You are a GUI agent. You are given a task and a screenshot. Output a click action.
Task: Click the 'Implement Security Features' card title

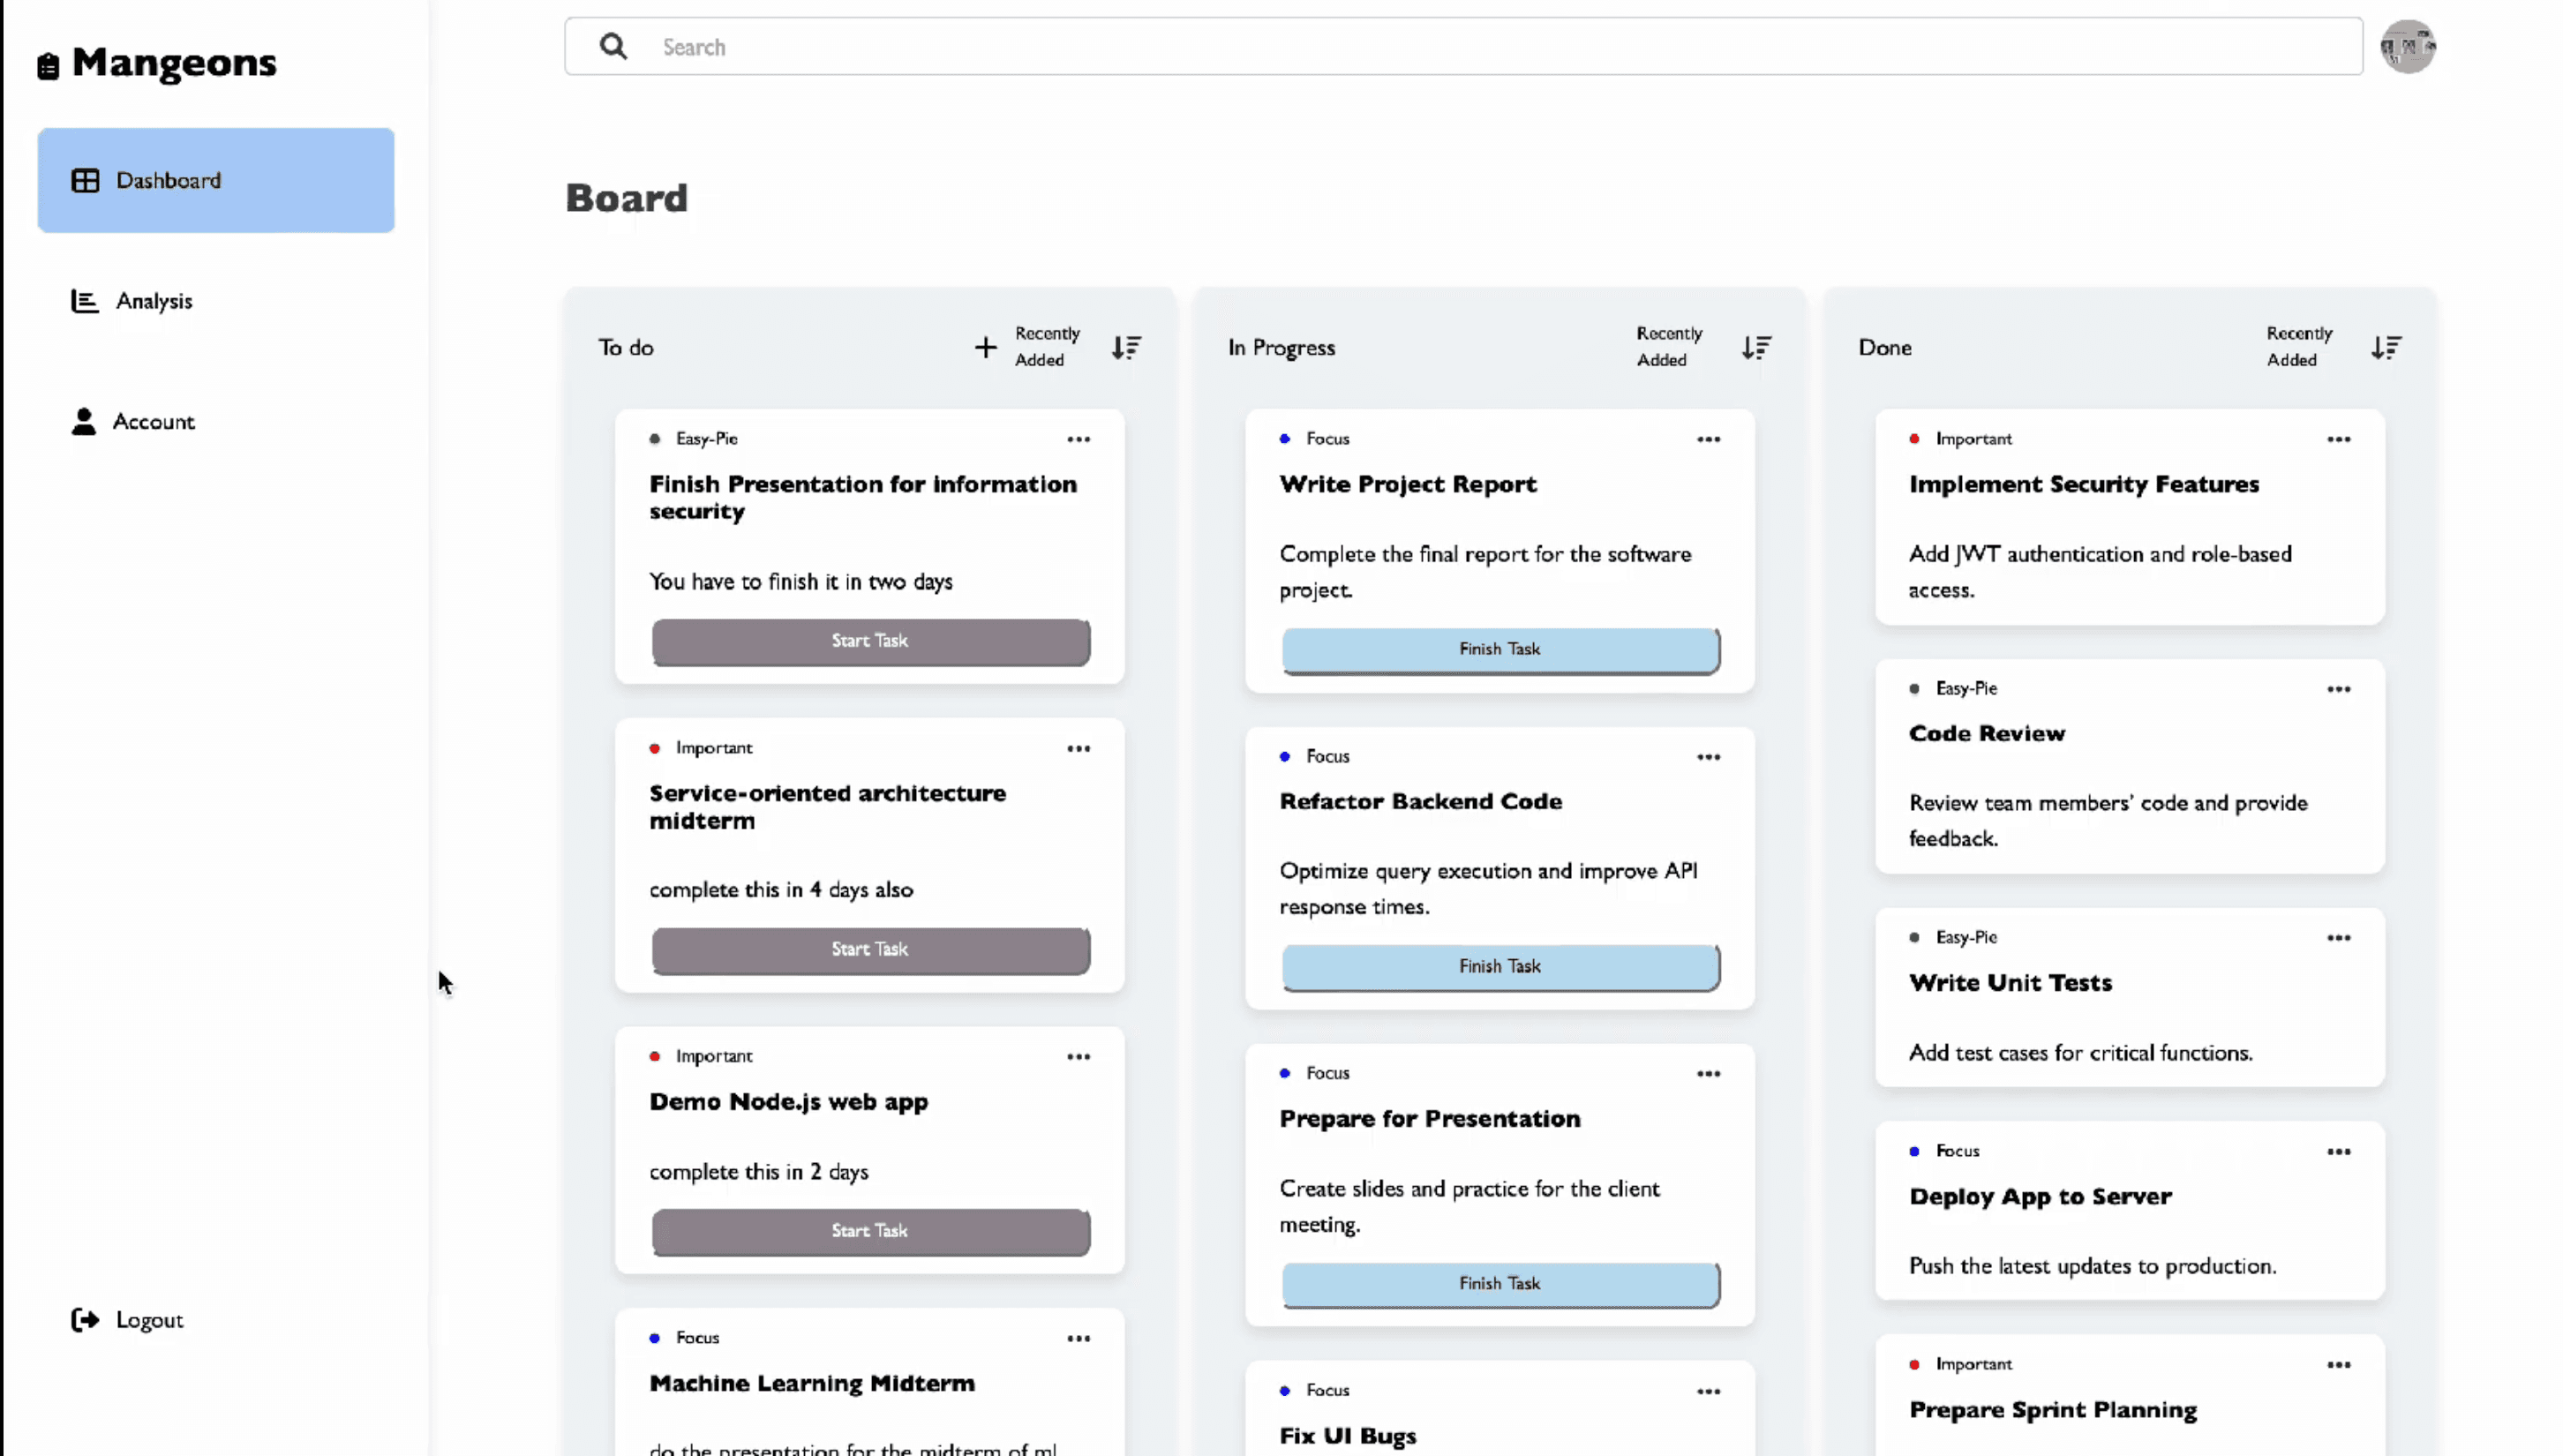[2084, 484]
